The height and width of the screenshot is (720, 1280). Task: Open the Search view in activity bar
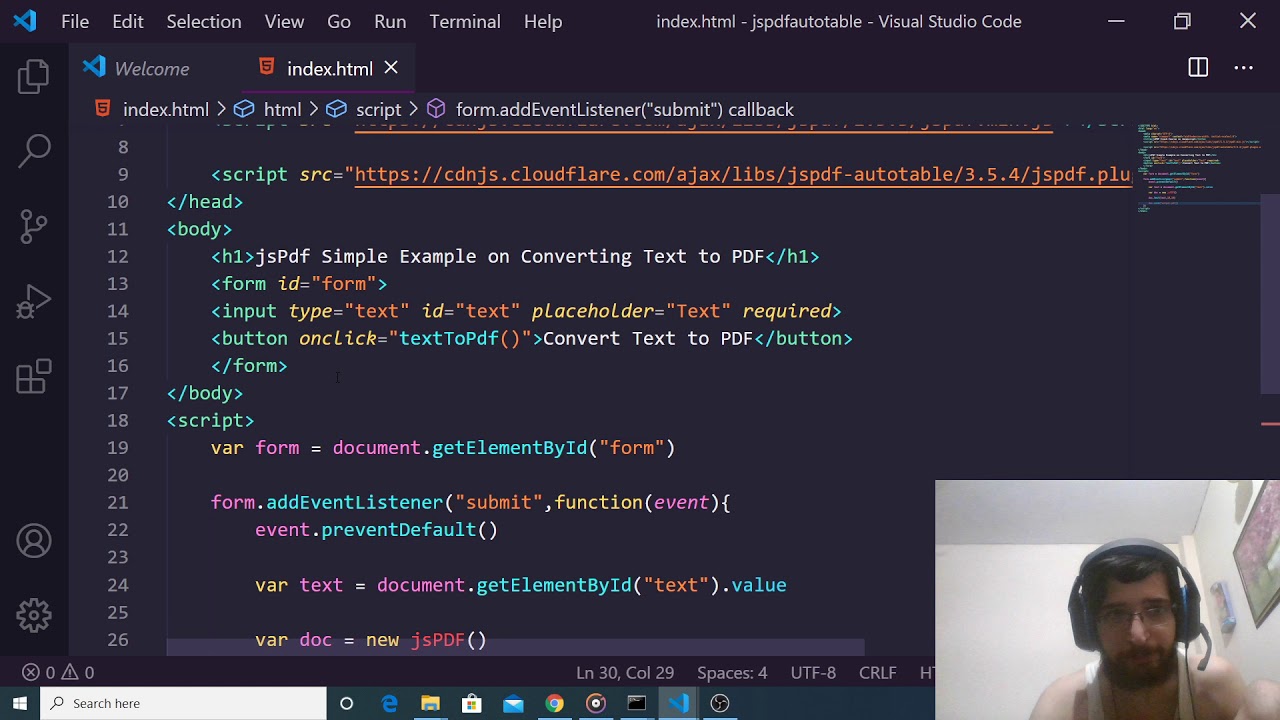[x=34, y=151]
